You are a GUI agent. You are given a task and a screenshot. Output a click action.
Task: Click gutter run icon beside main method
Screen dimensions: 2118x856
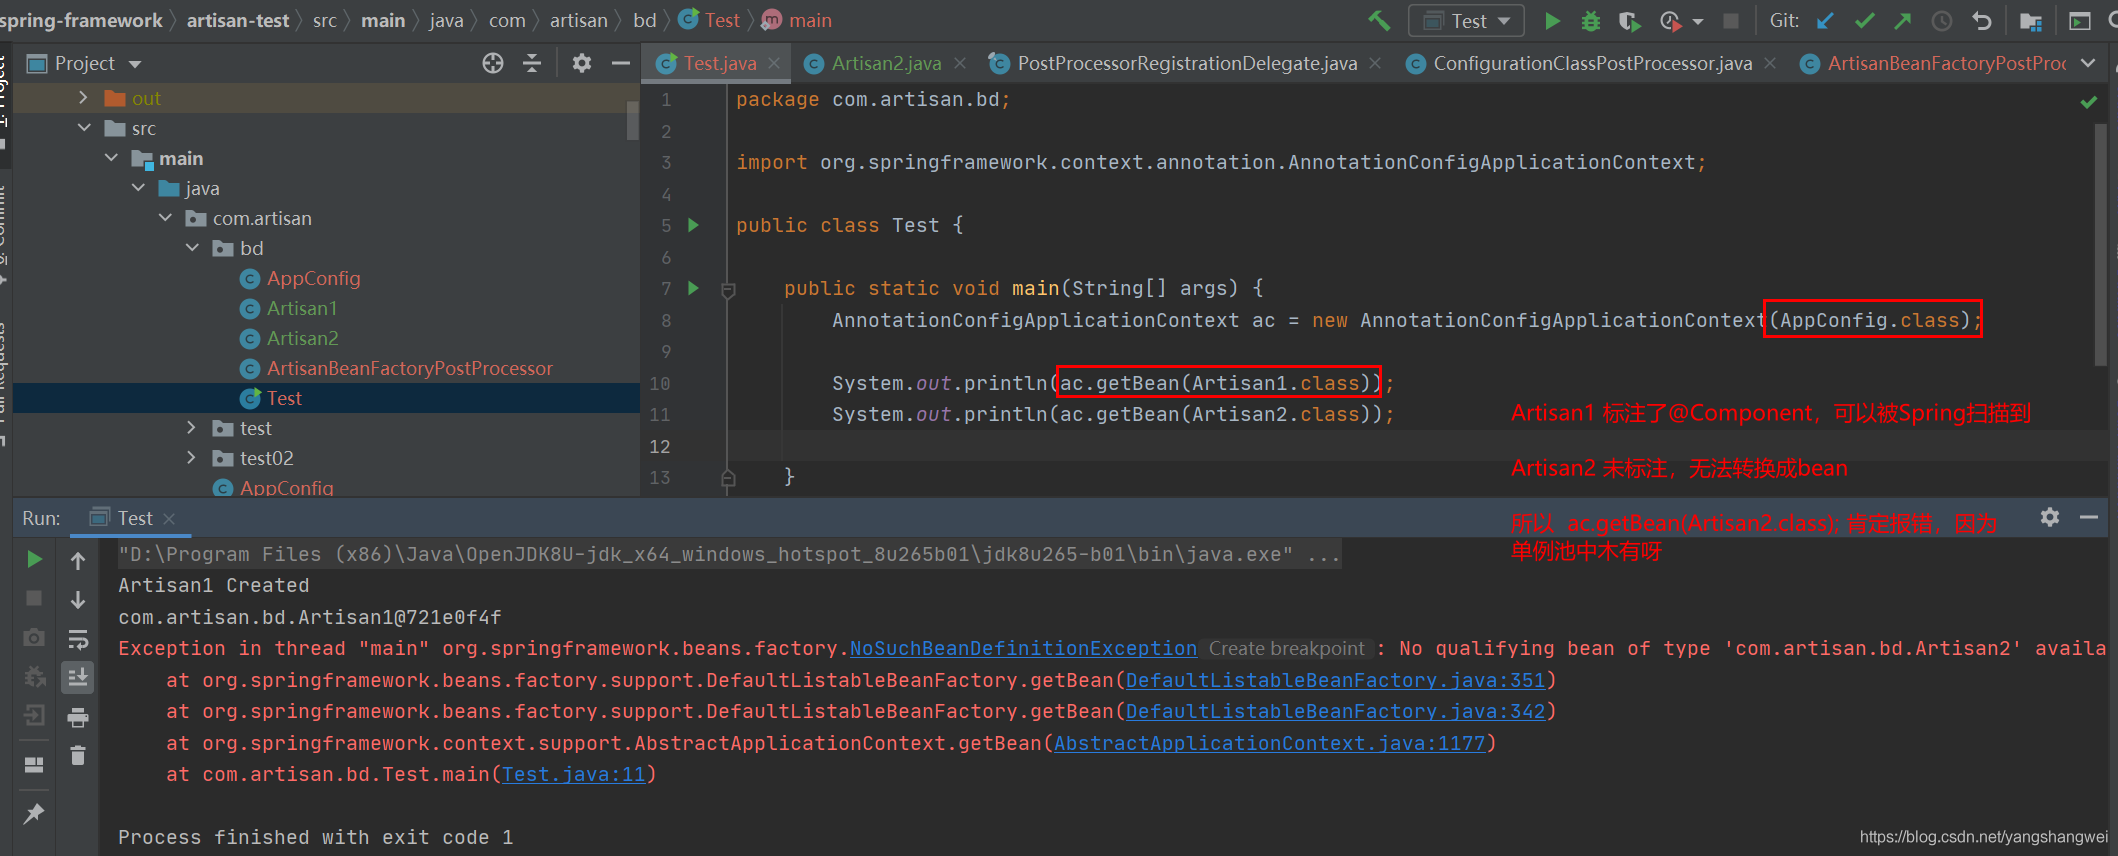point(693,288)
